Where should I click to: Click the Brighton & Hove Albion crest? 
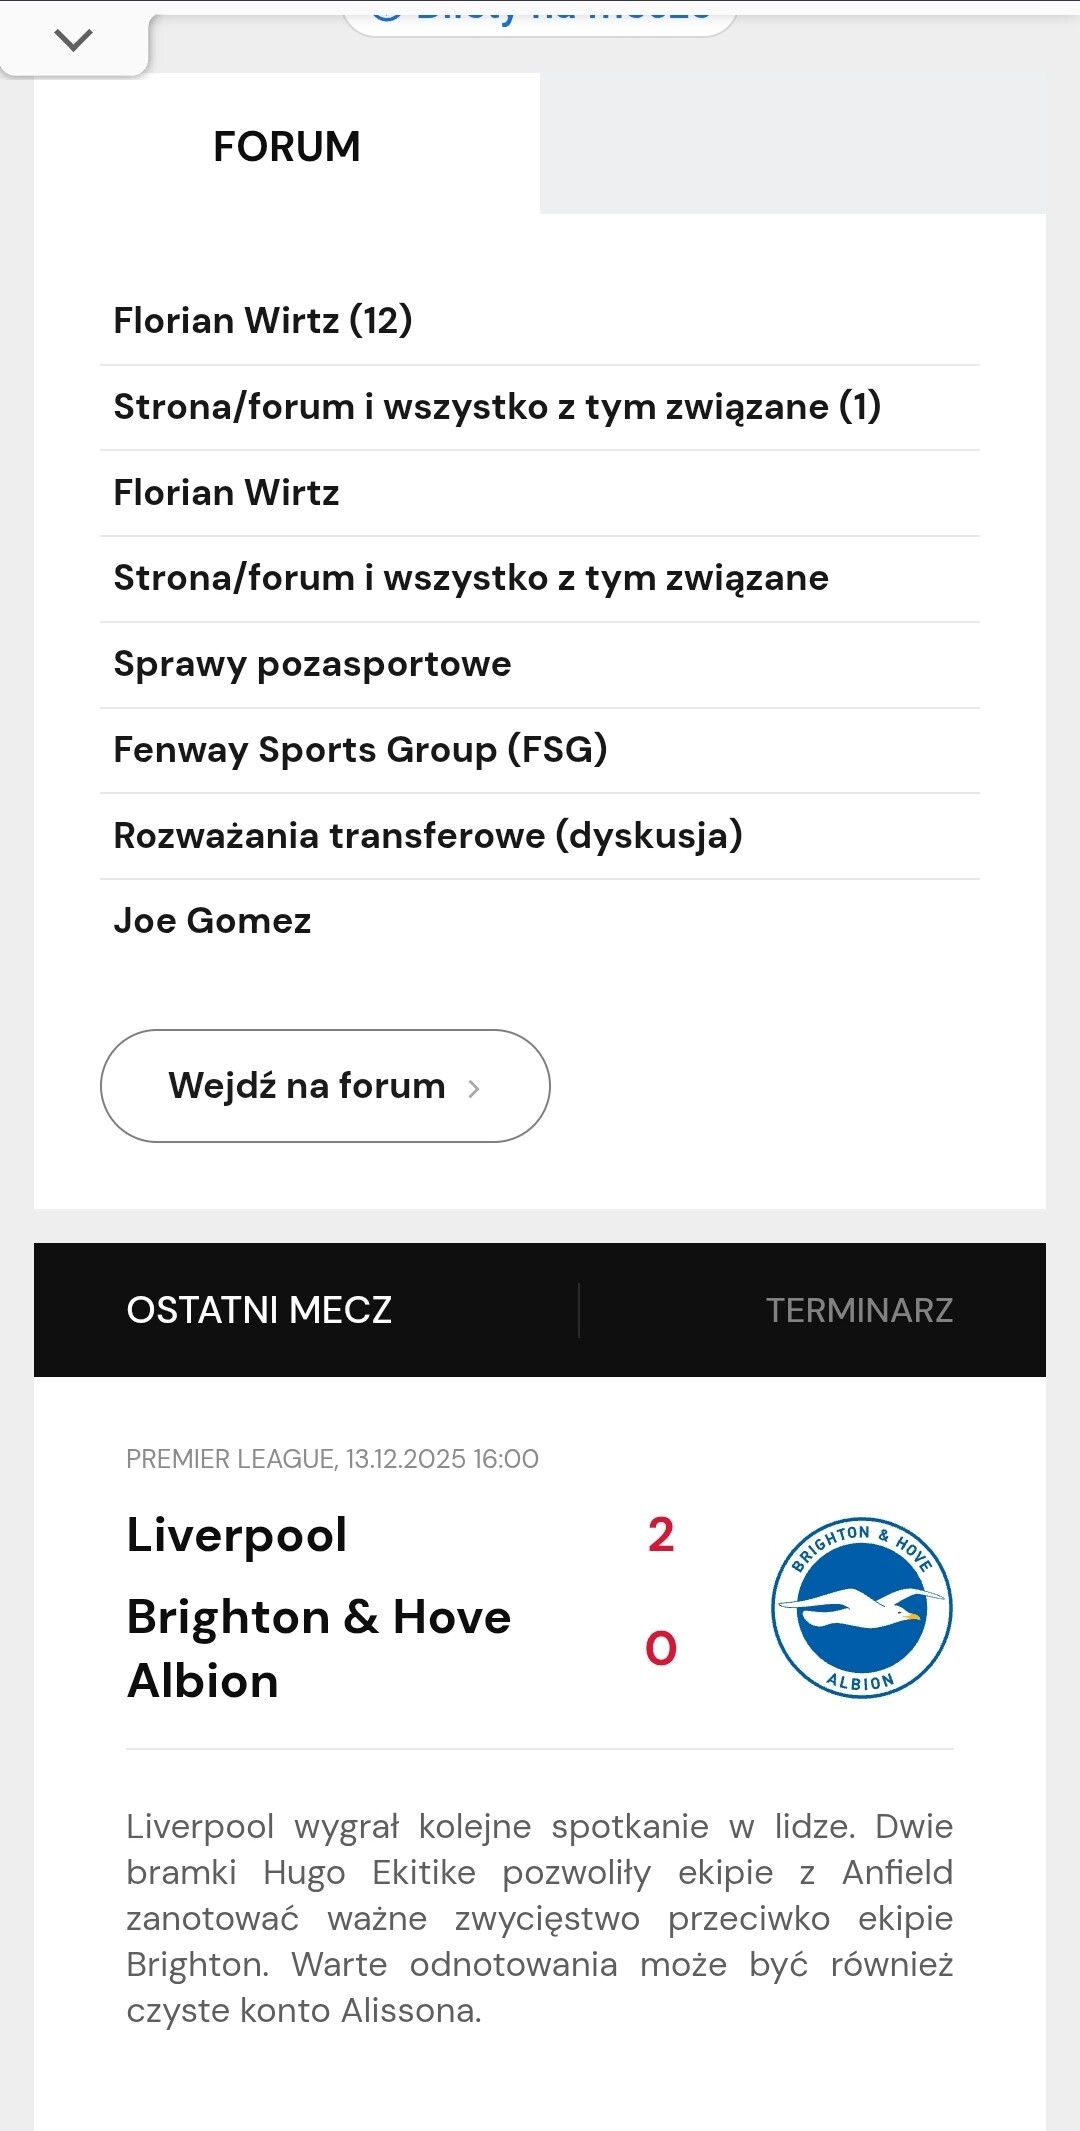(x=861, y=1607)
